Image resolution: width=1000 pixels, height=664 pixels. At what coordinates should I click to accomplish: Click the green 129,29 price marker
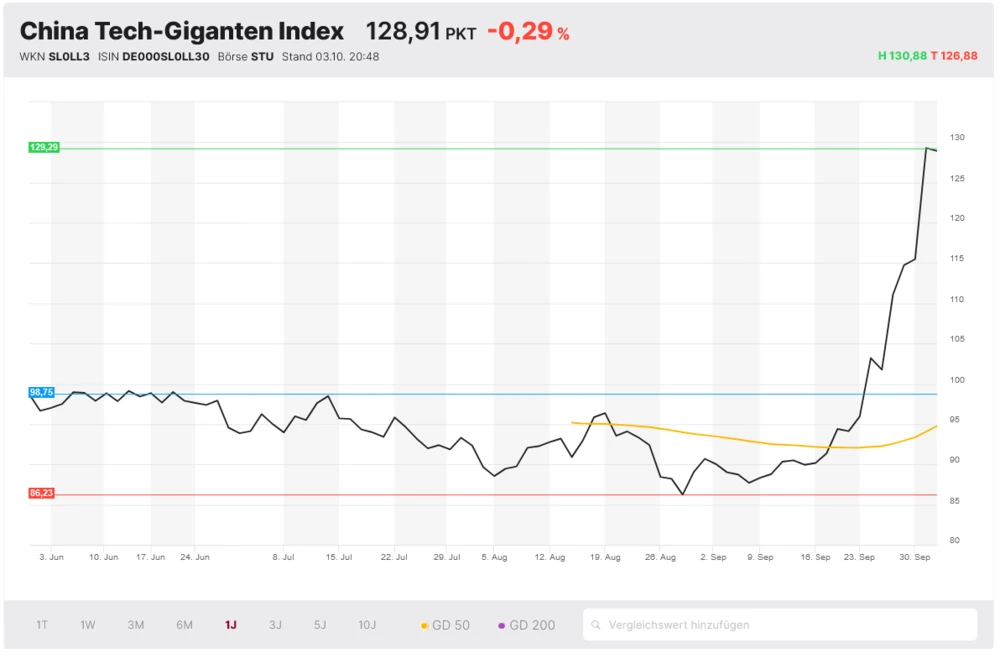click(x=42, y=147)
